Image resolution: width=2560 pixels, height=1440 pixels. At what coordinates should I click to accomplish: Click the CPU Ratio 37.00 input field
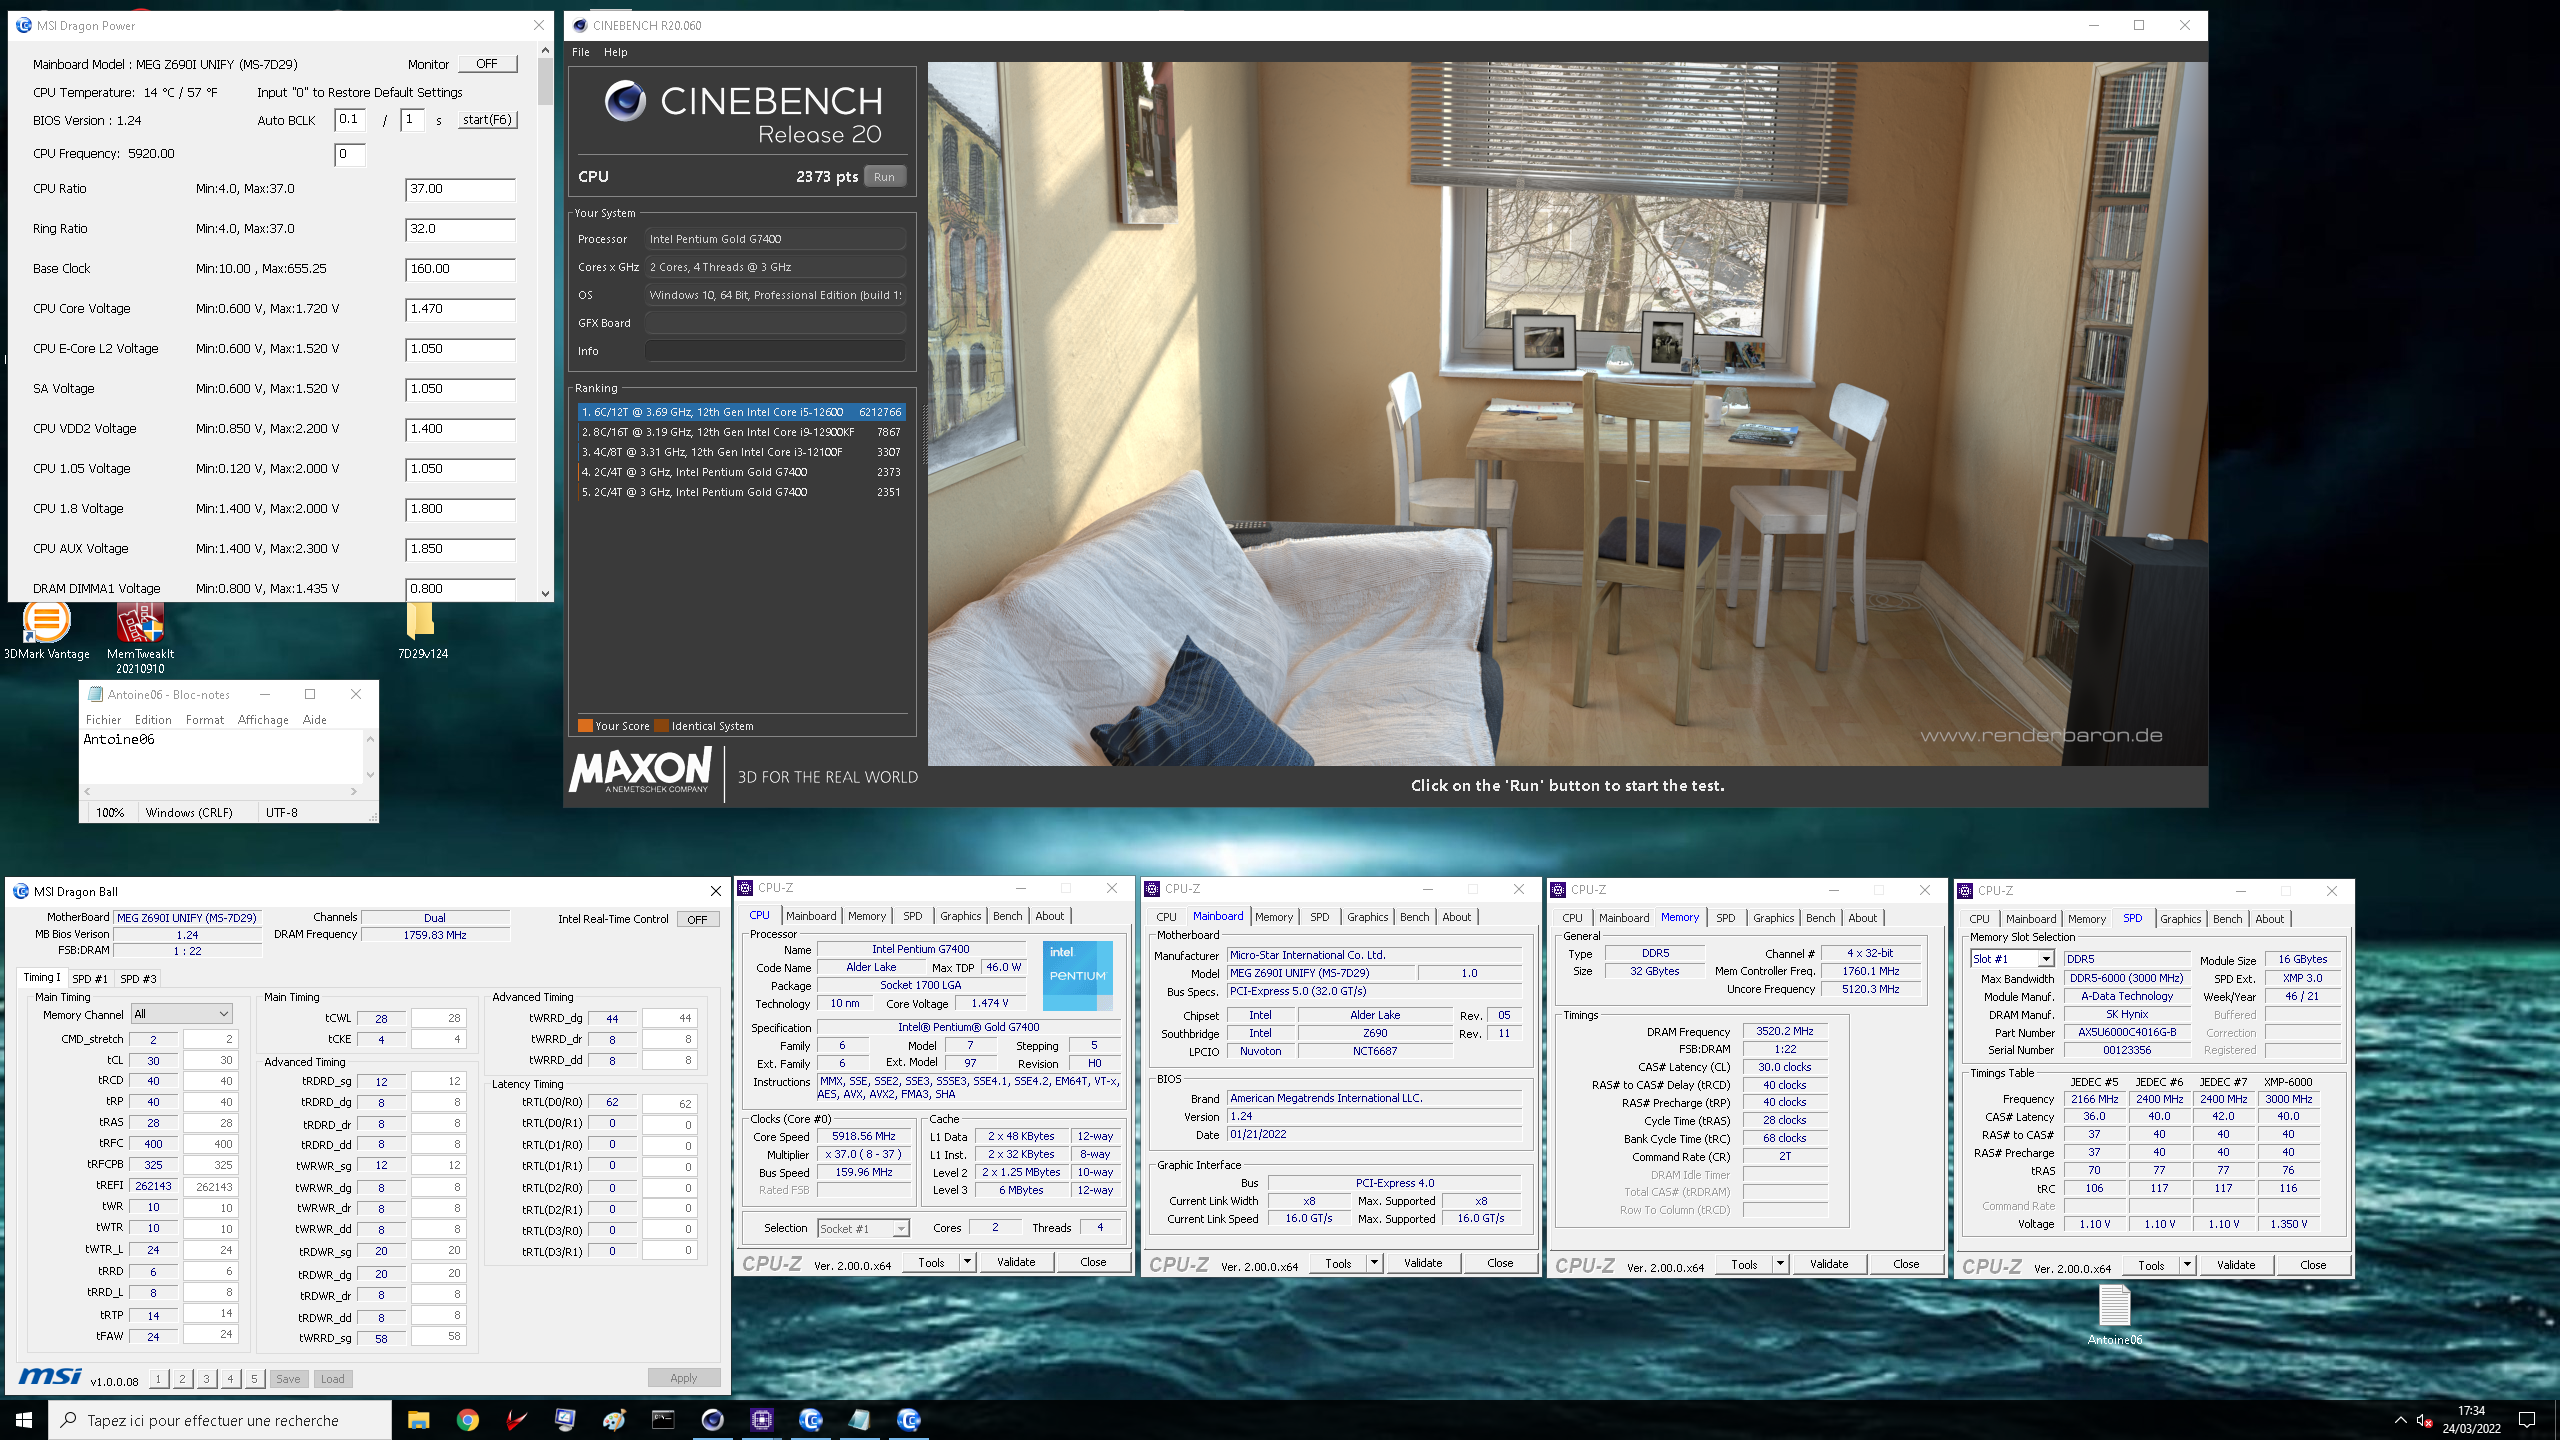tap(460, 189)
